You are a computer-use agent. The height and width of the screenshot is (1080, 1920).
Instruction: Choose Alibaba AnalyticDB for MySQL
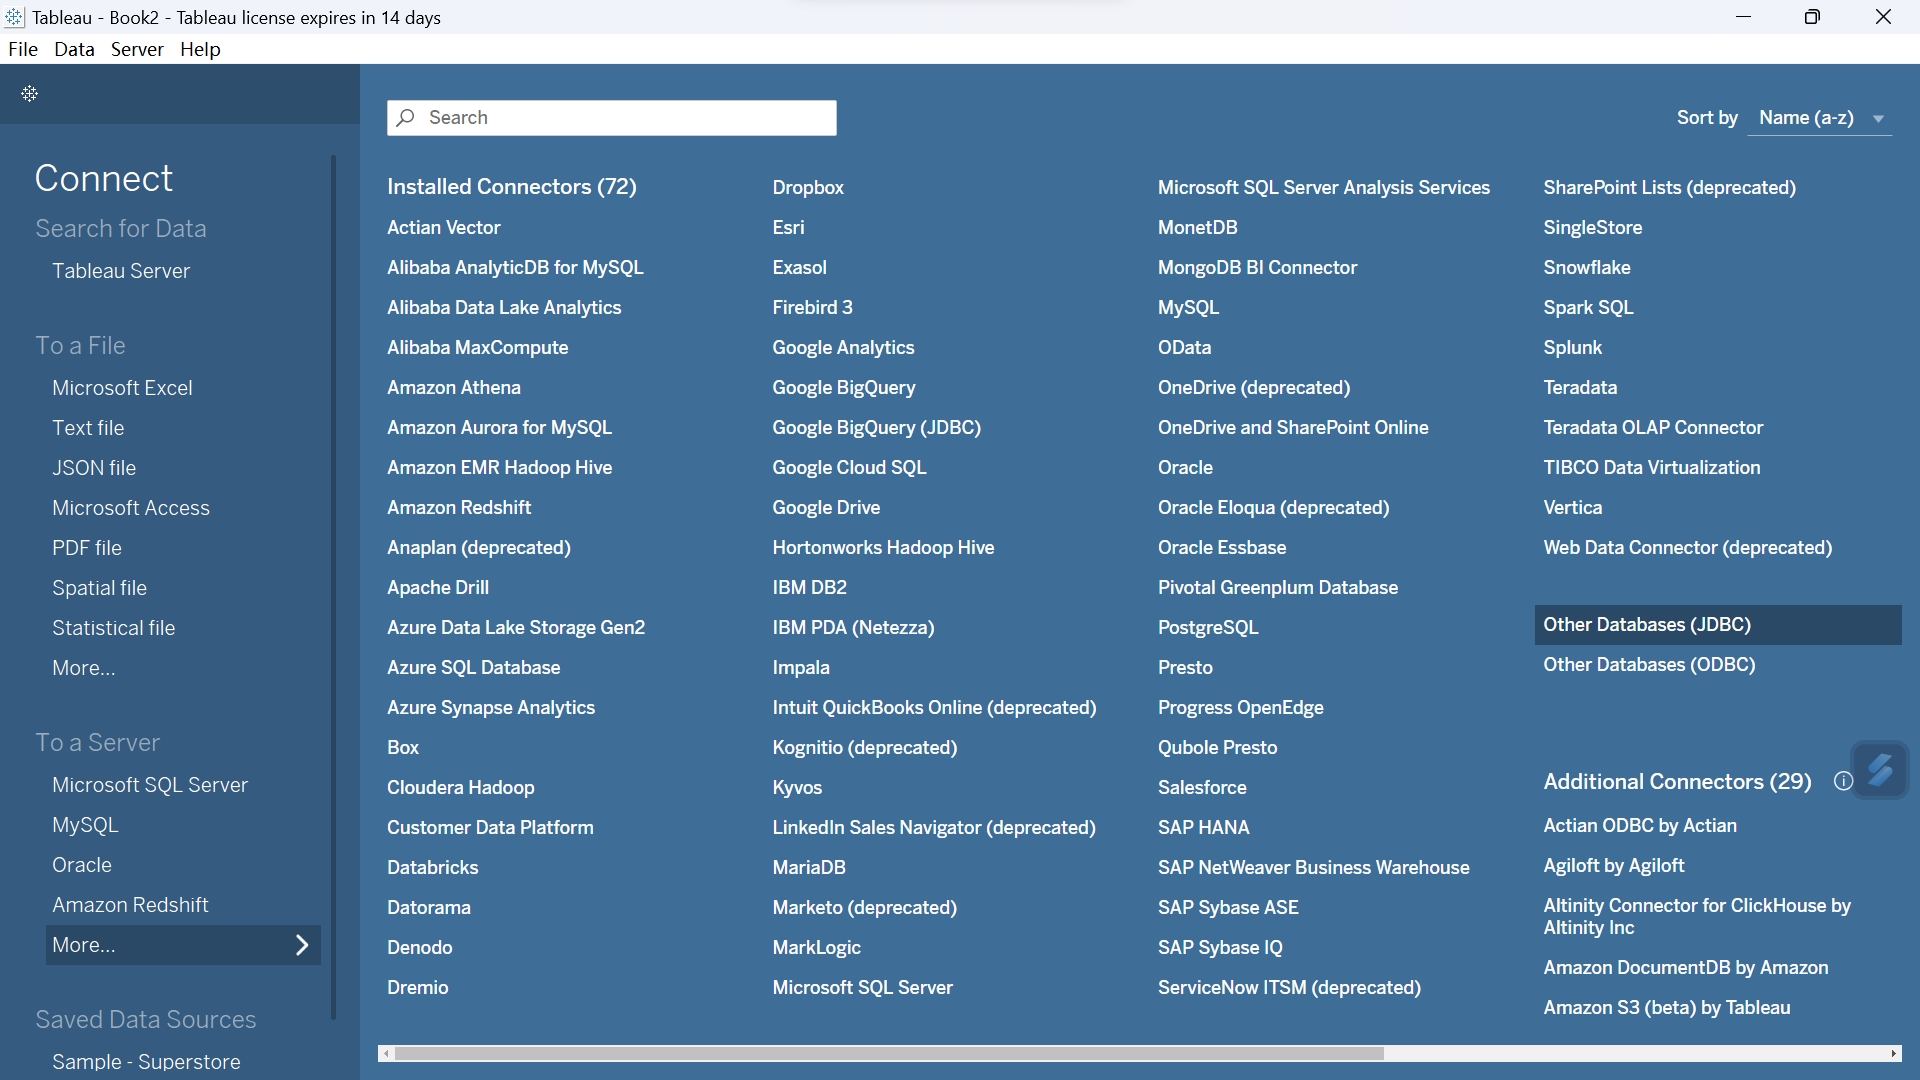(515, 268)
